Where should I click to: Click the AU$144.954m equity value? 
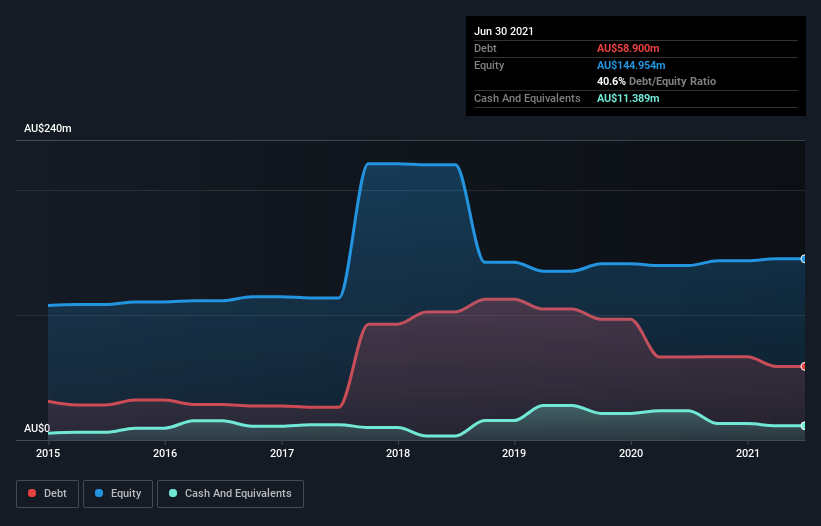click(x=631, y=65)
